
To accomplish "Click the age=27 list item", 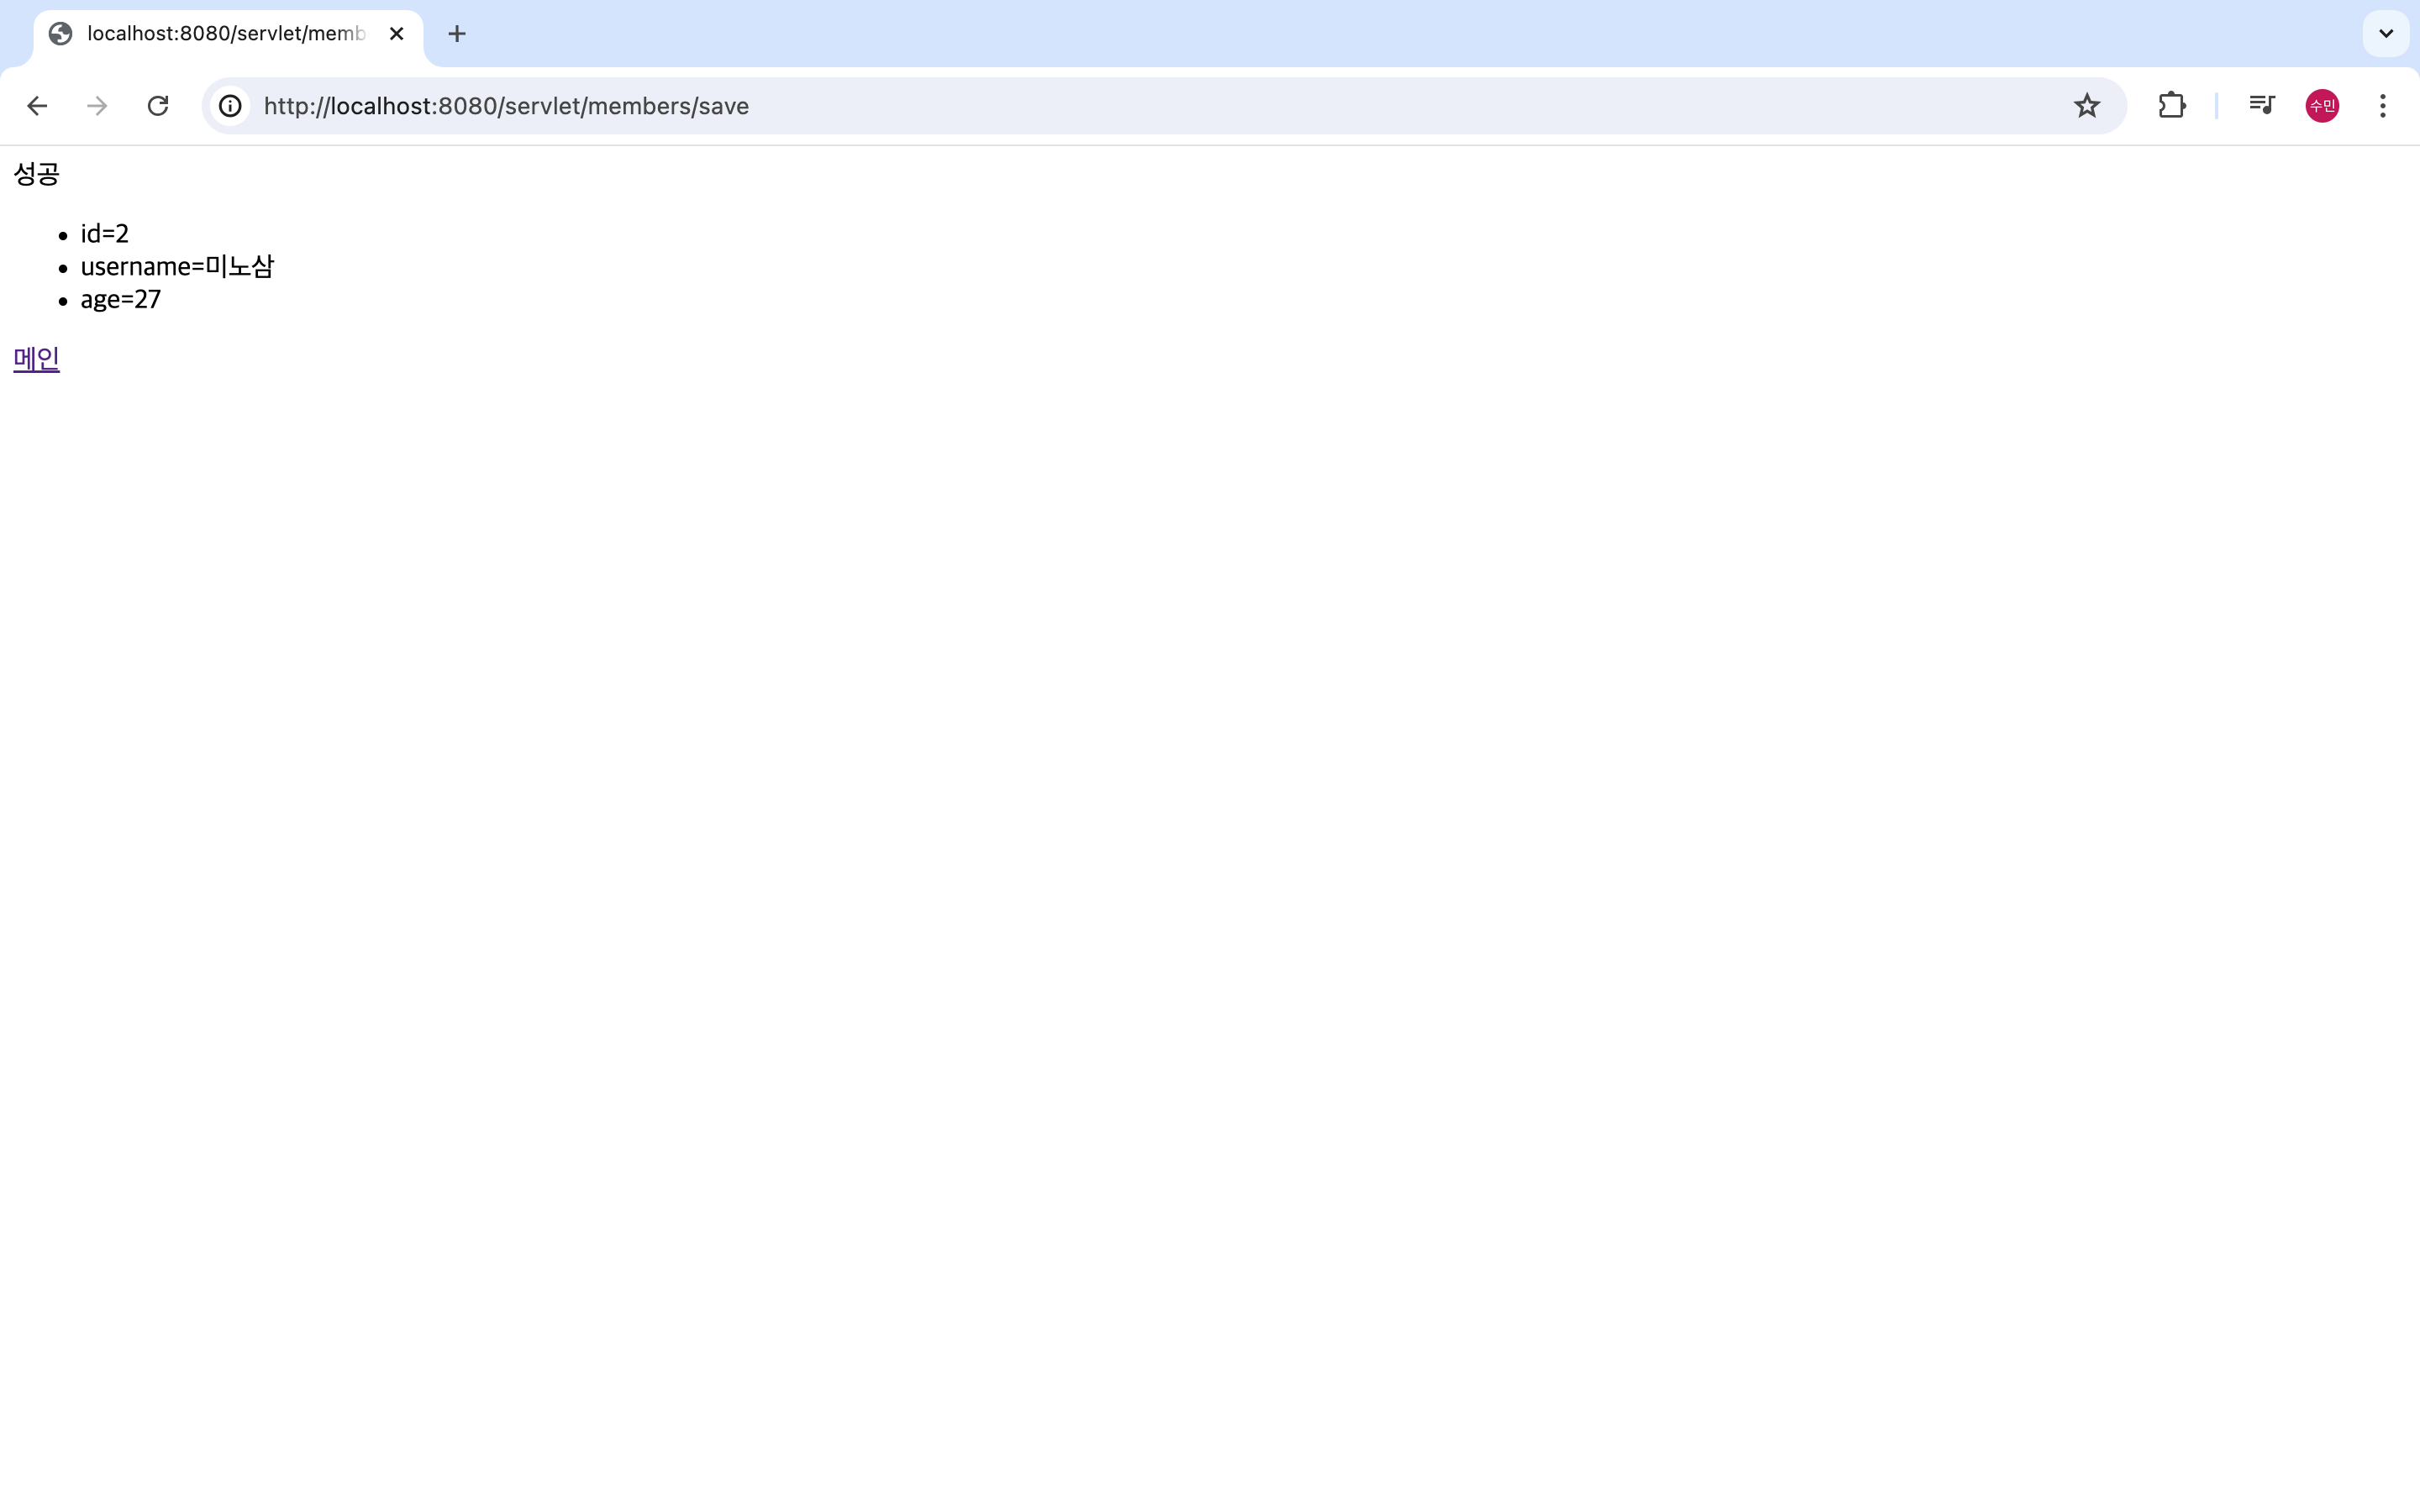I will [x=121, y=300].
